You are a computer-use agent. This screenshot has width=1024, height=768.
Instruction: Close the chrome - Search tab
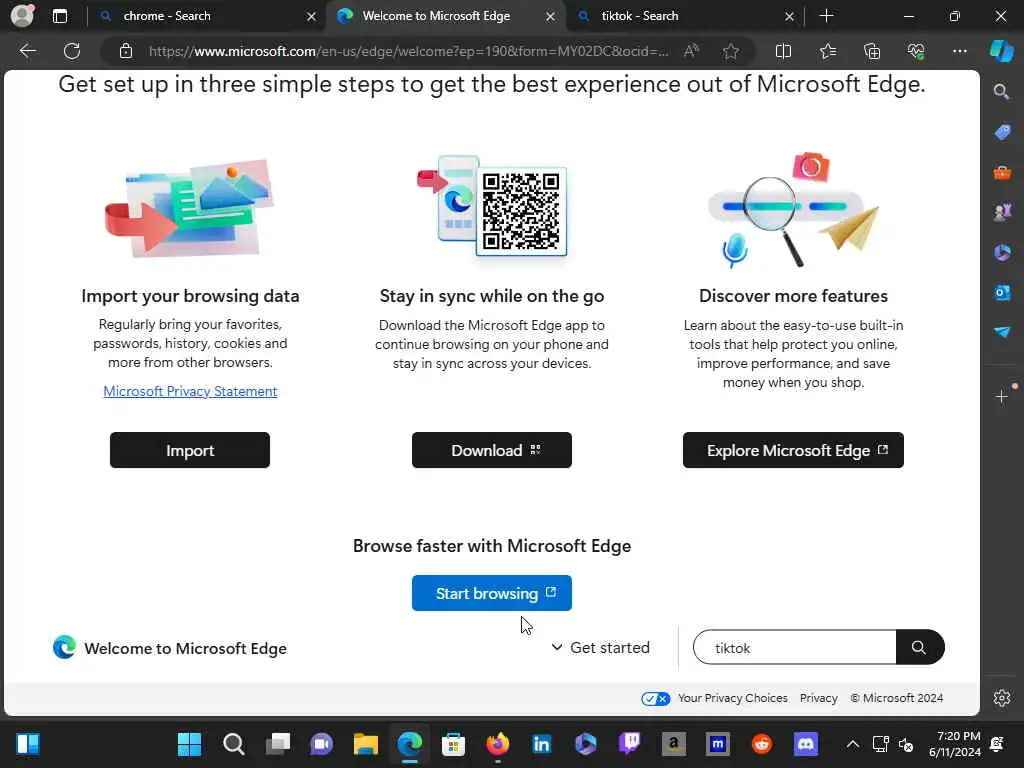(312, 16)
